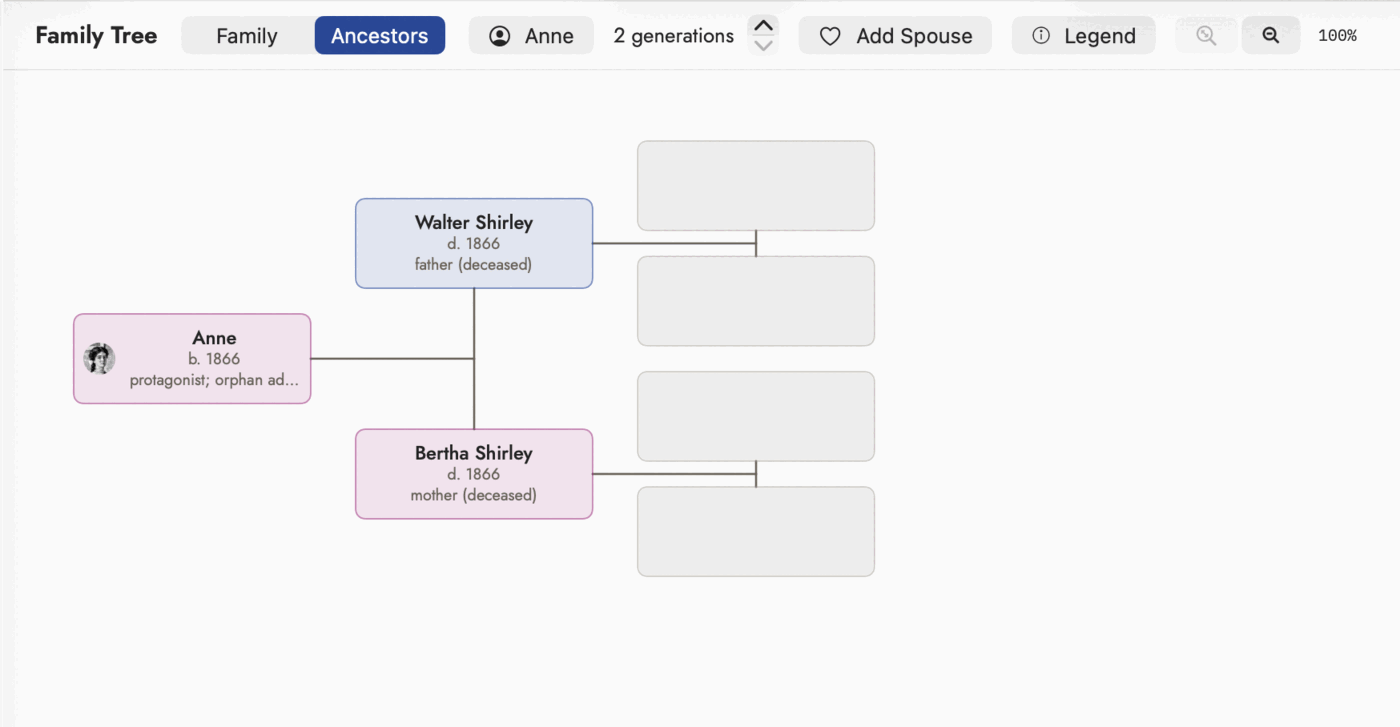Click 'd. 1866' under Walter Shirley
Screen dimensions: 1400x727
pyautogui.click(x=474, y=244)
